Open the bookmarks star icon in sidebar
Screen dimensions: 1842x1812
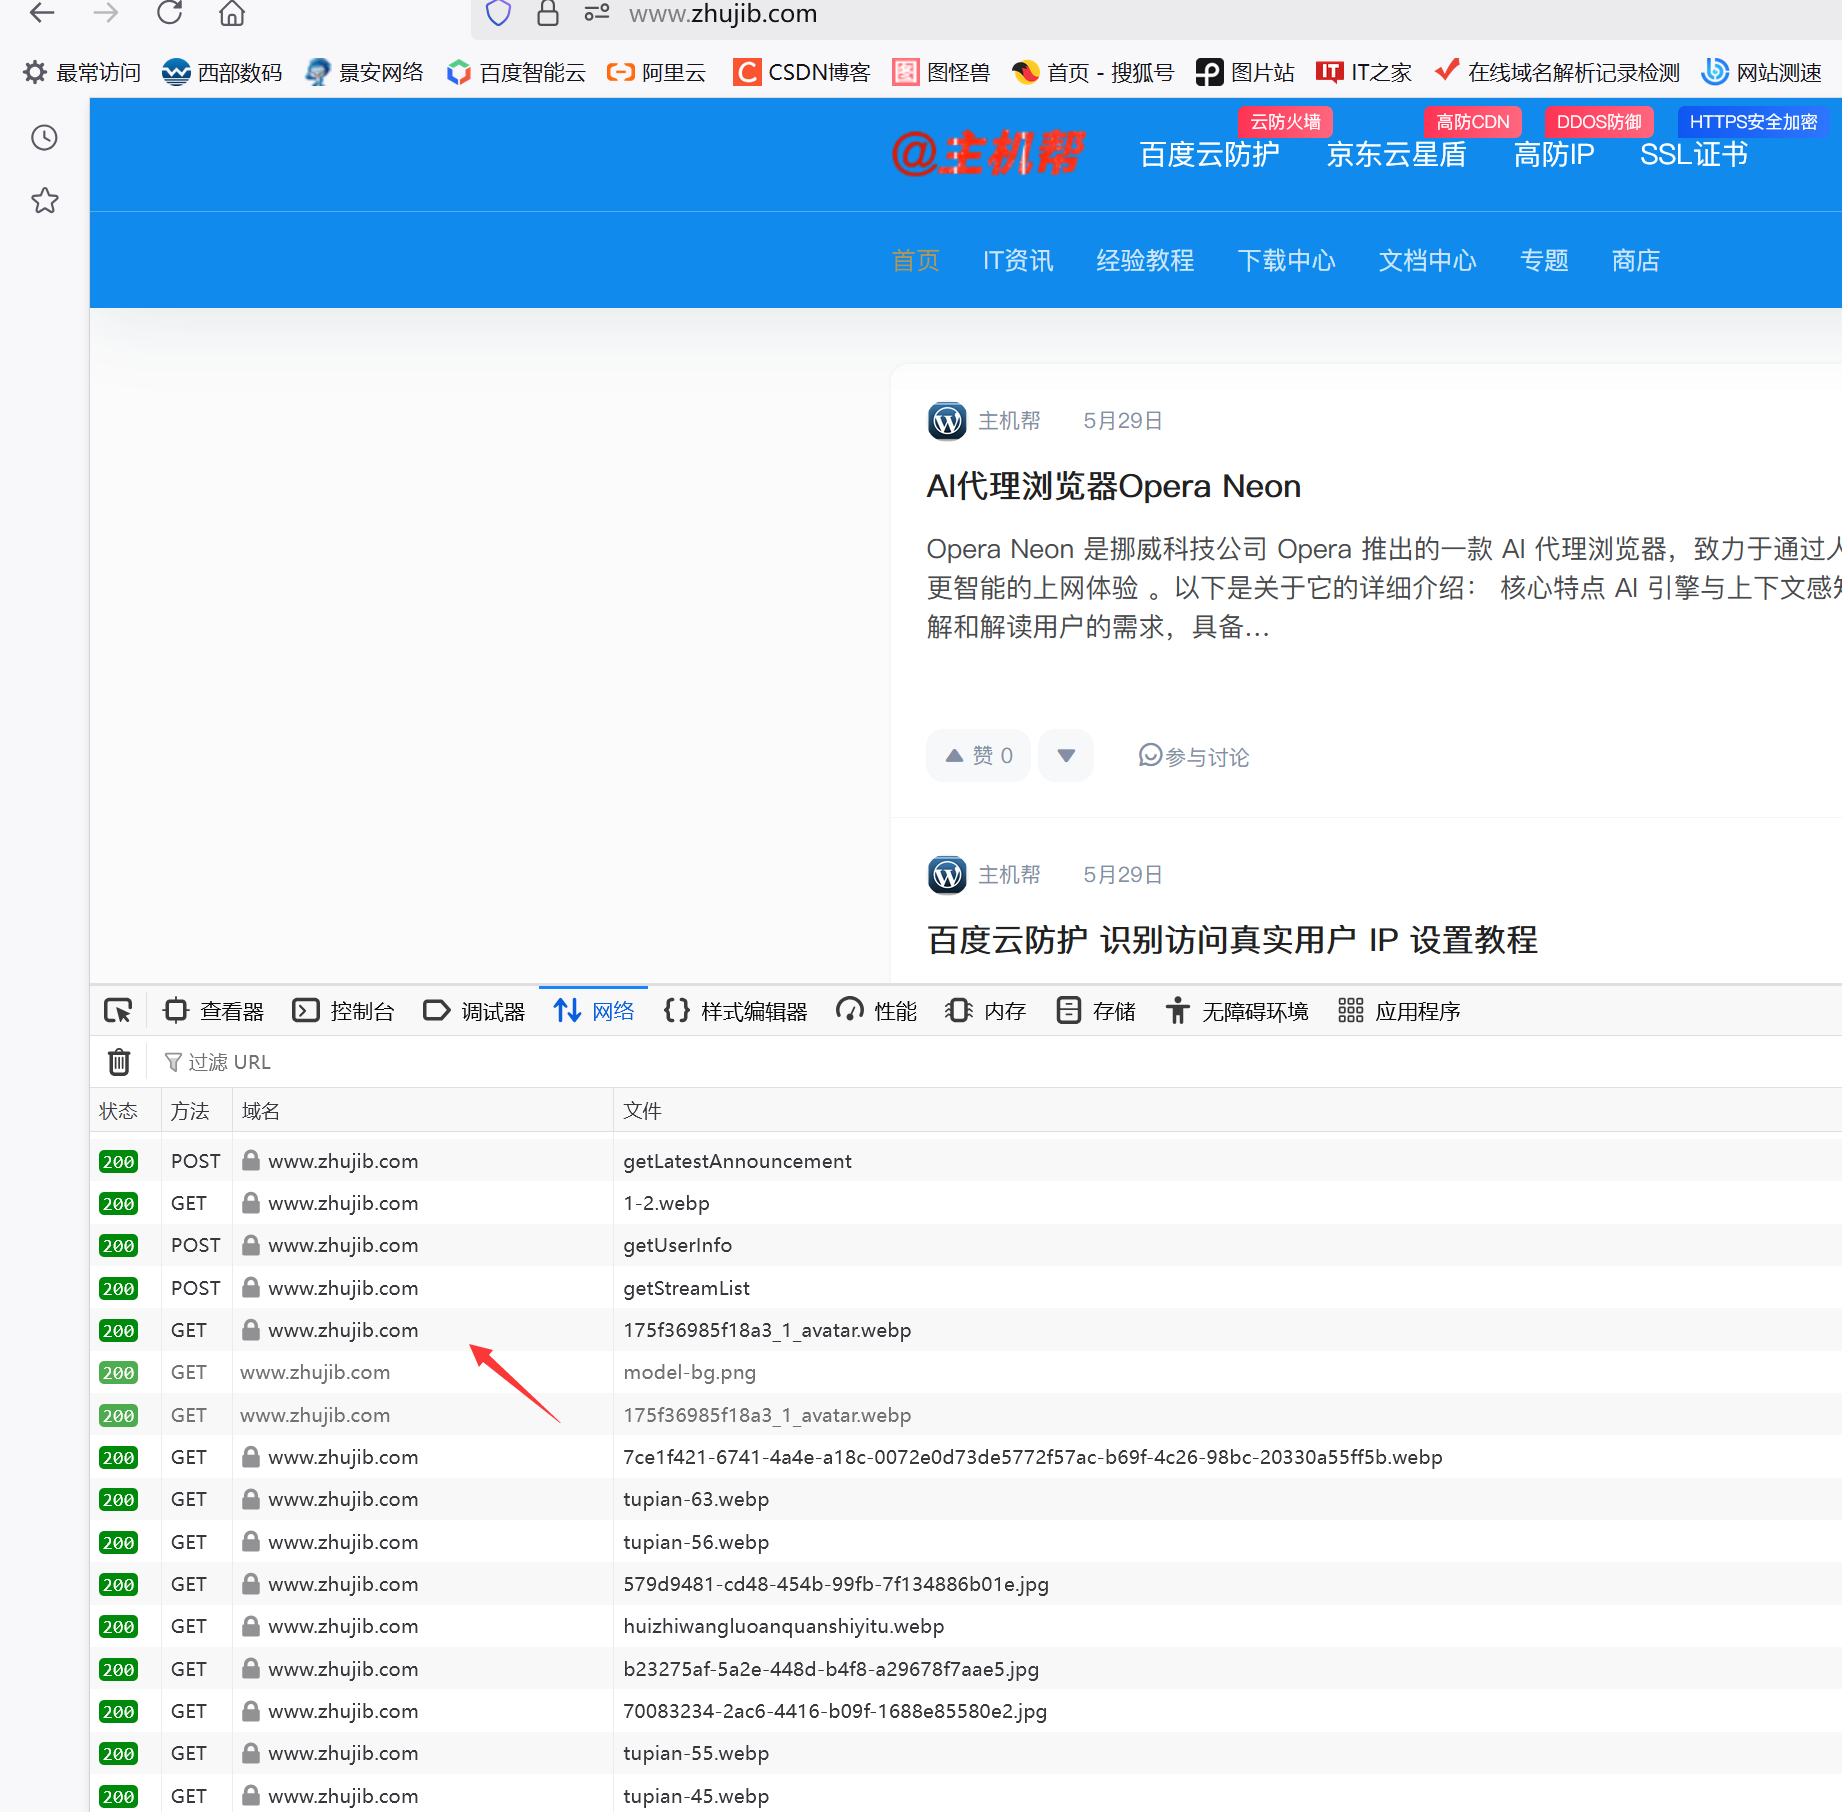click(x=44, y=201)
